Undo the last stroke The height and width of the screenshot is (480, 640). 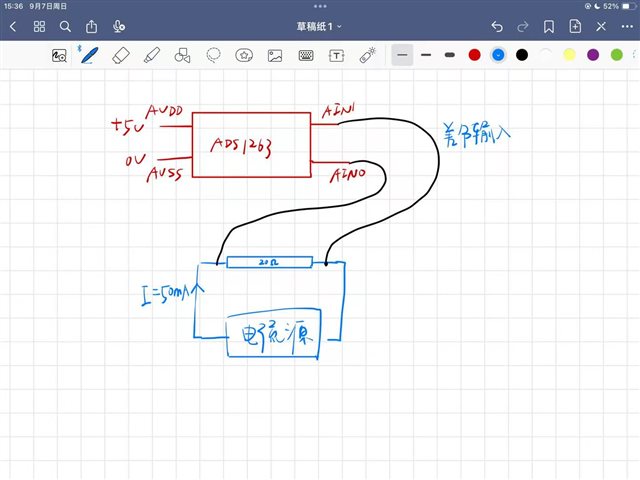pos(497,27)
